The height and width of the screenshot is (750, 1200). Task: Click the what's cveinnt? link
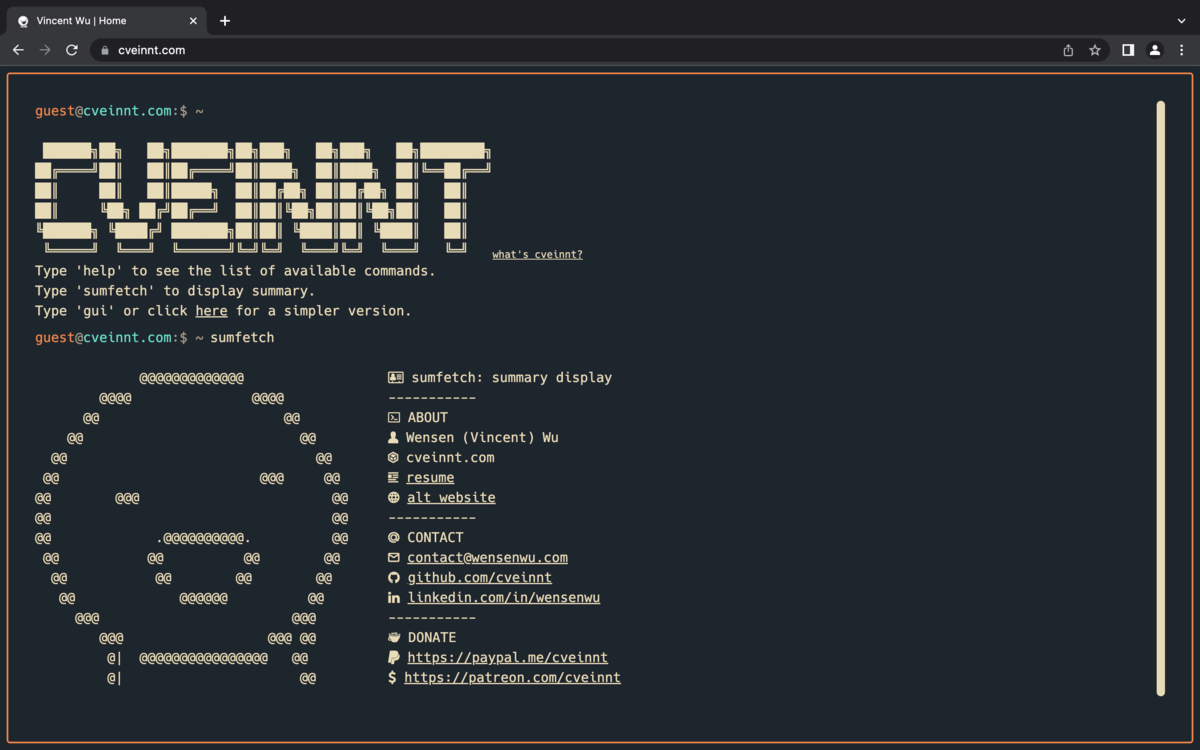(537, 254)
